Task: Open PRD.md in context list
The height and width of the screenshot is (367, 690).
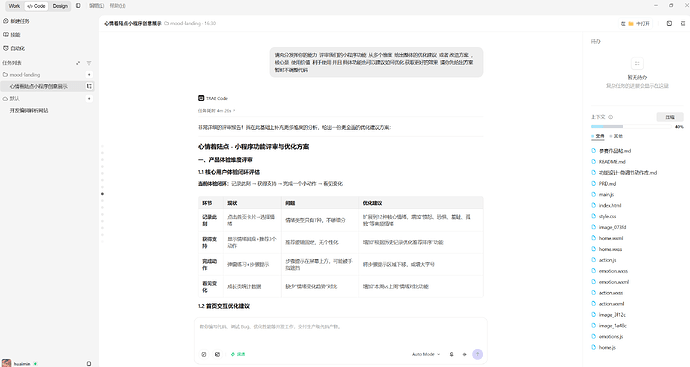Action: coord(607,184)
